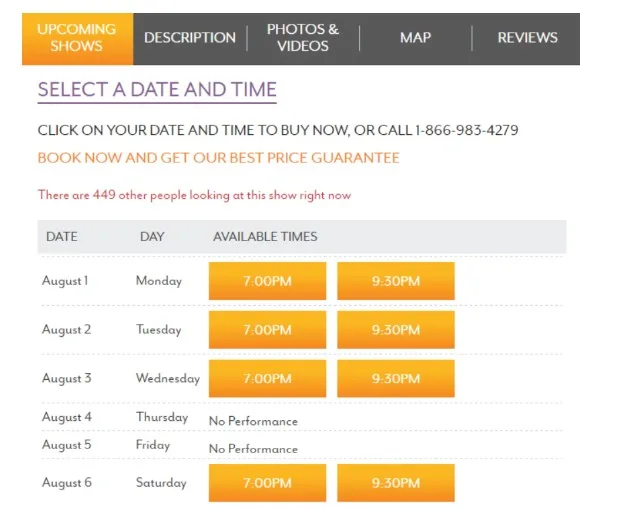Click the phone number 1-866-983-4279
Viewport: 622px width, 508px height.
click(x=466, y=130)
